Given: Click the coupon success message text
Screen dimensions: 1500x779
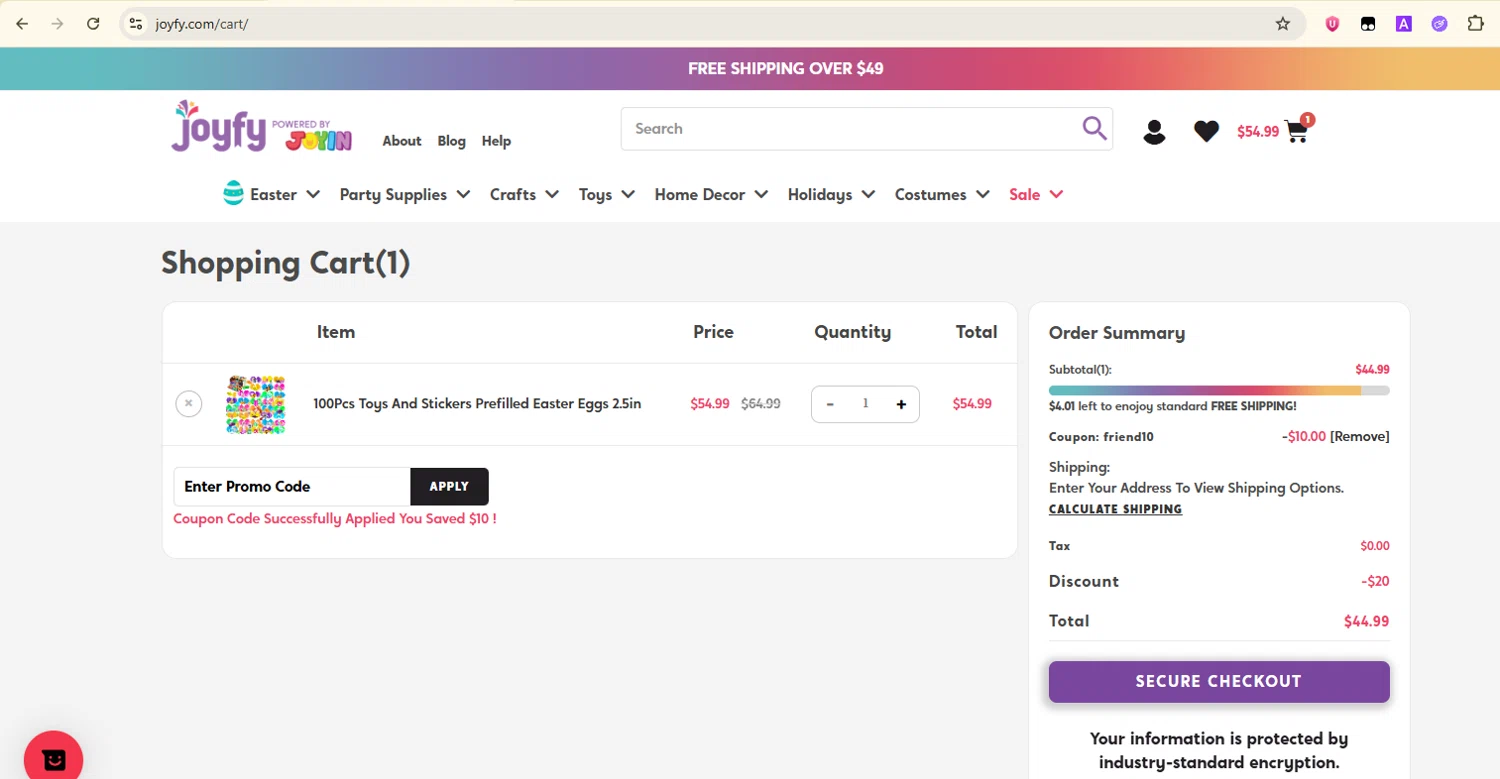Looking at the screenshot, I should (x=335, y=519).
